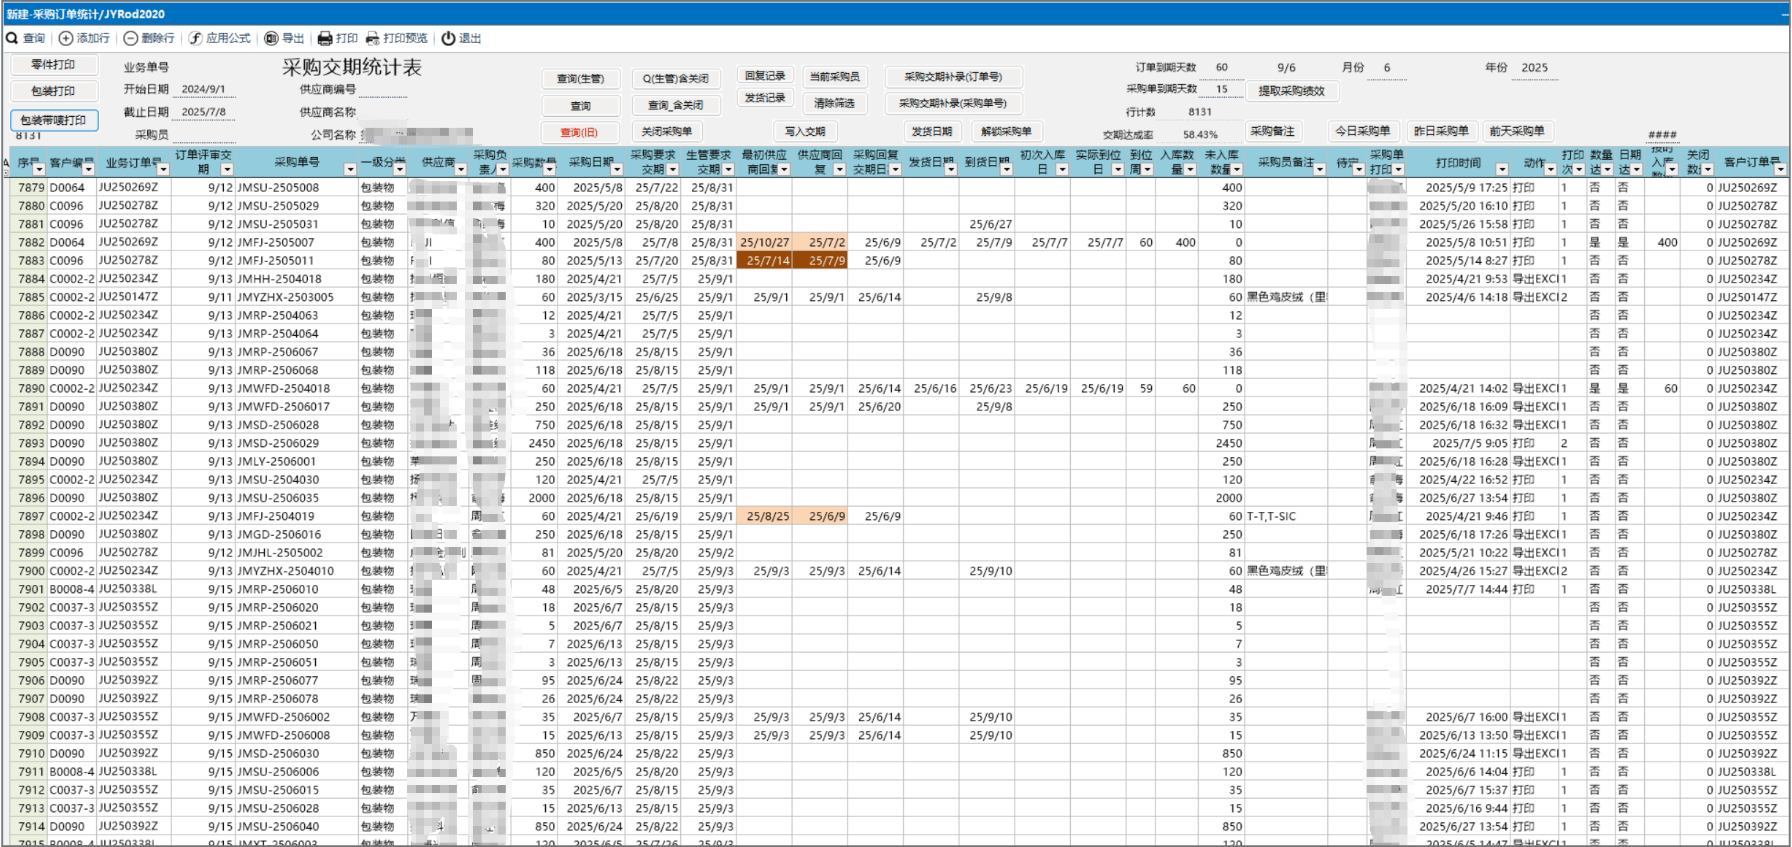Viewport: 1792px width, 847px height.
Task: Click the 开始日期 field showing 2024/9/1
Action: click(x=204, y=89)
